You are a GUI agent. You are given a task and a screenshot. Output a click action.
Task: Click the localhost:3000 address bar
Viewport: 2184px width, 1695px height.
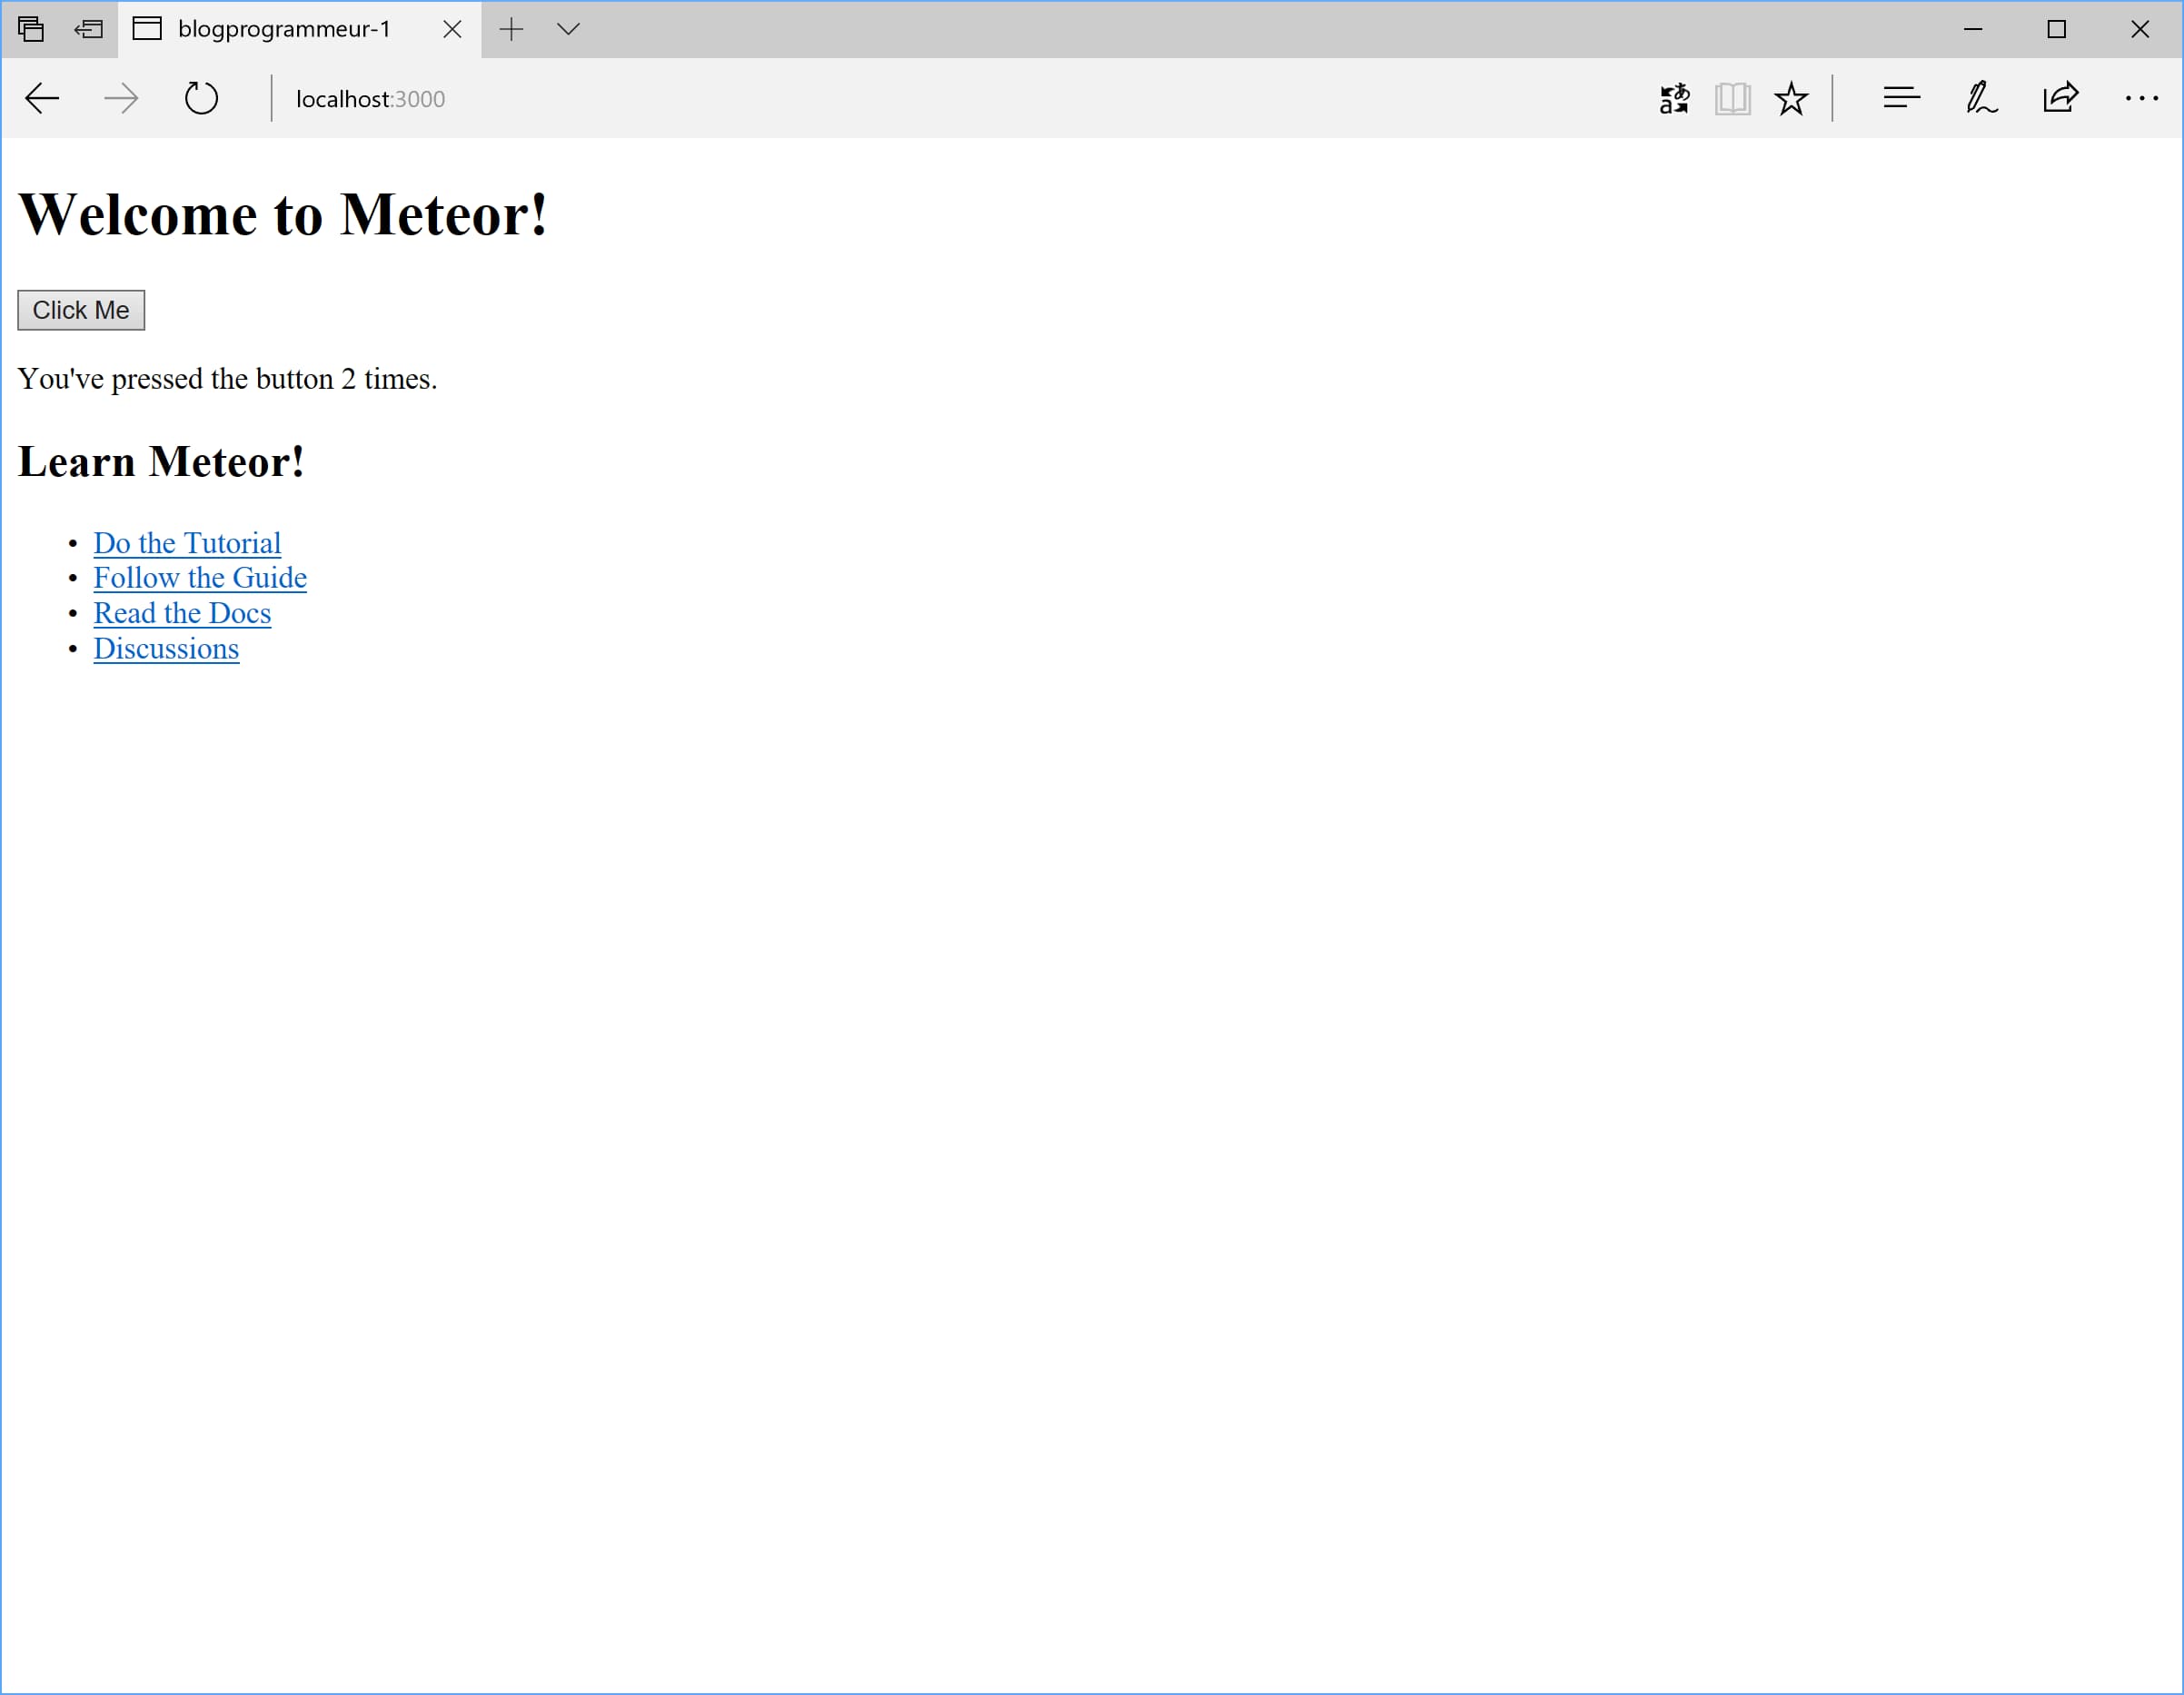(370, 99)
